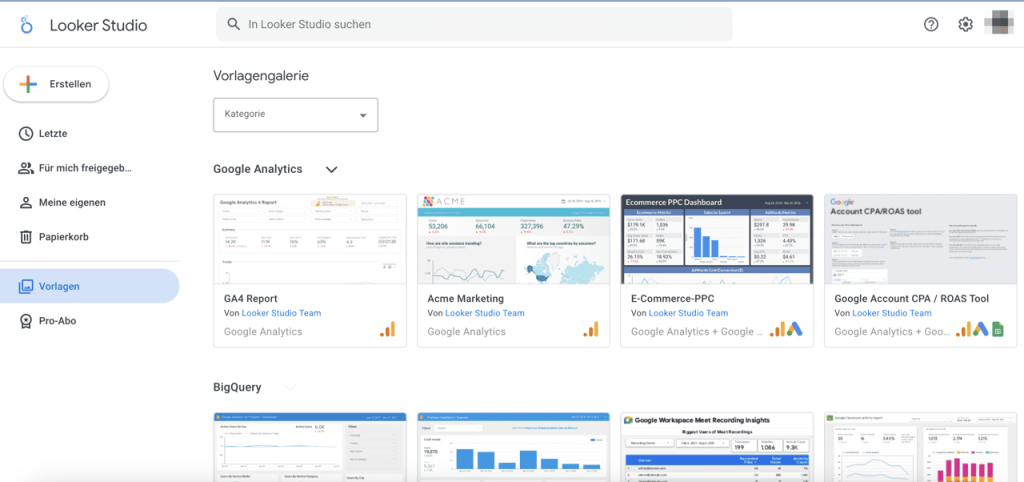Click the badge icon beside Pro-Abo
This screenshot has width=1024, height=482.
pyautogui.click(x=25, y=321)
